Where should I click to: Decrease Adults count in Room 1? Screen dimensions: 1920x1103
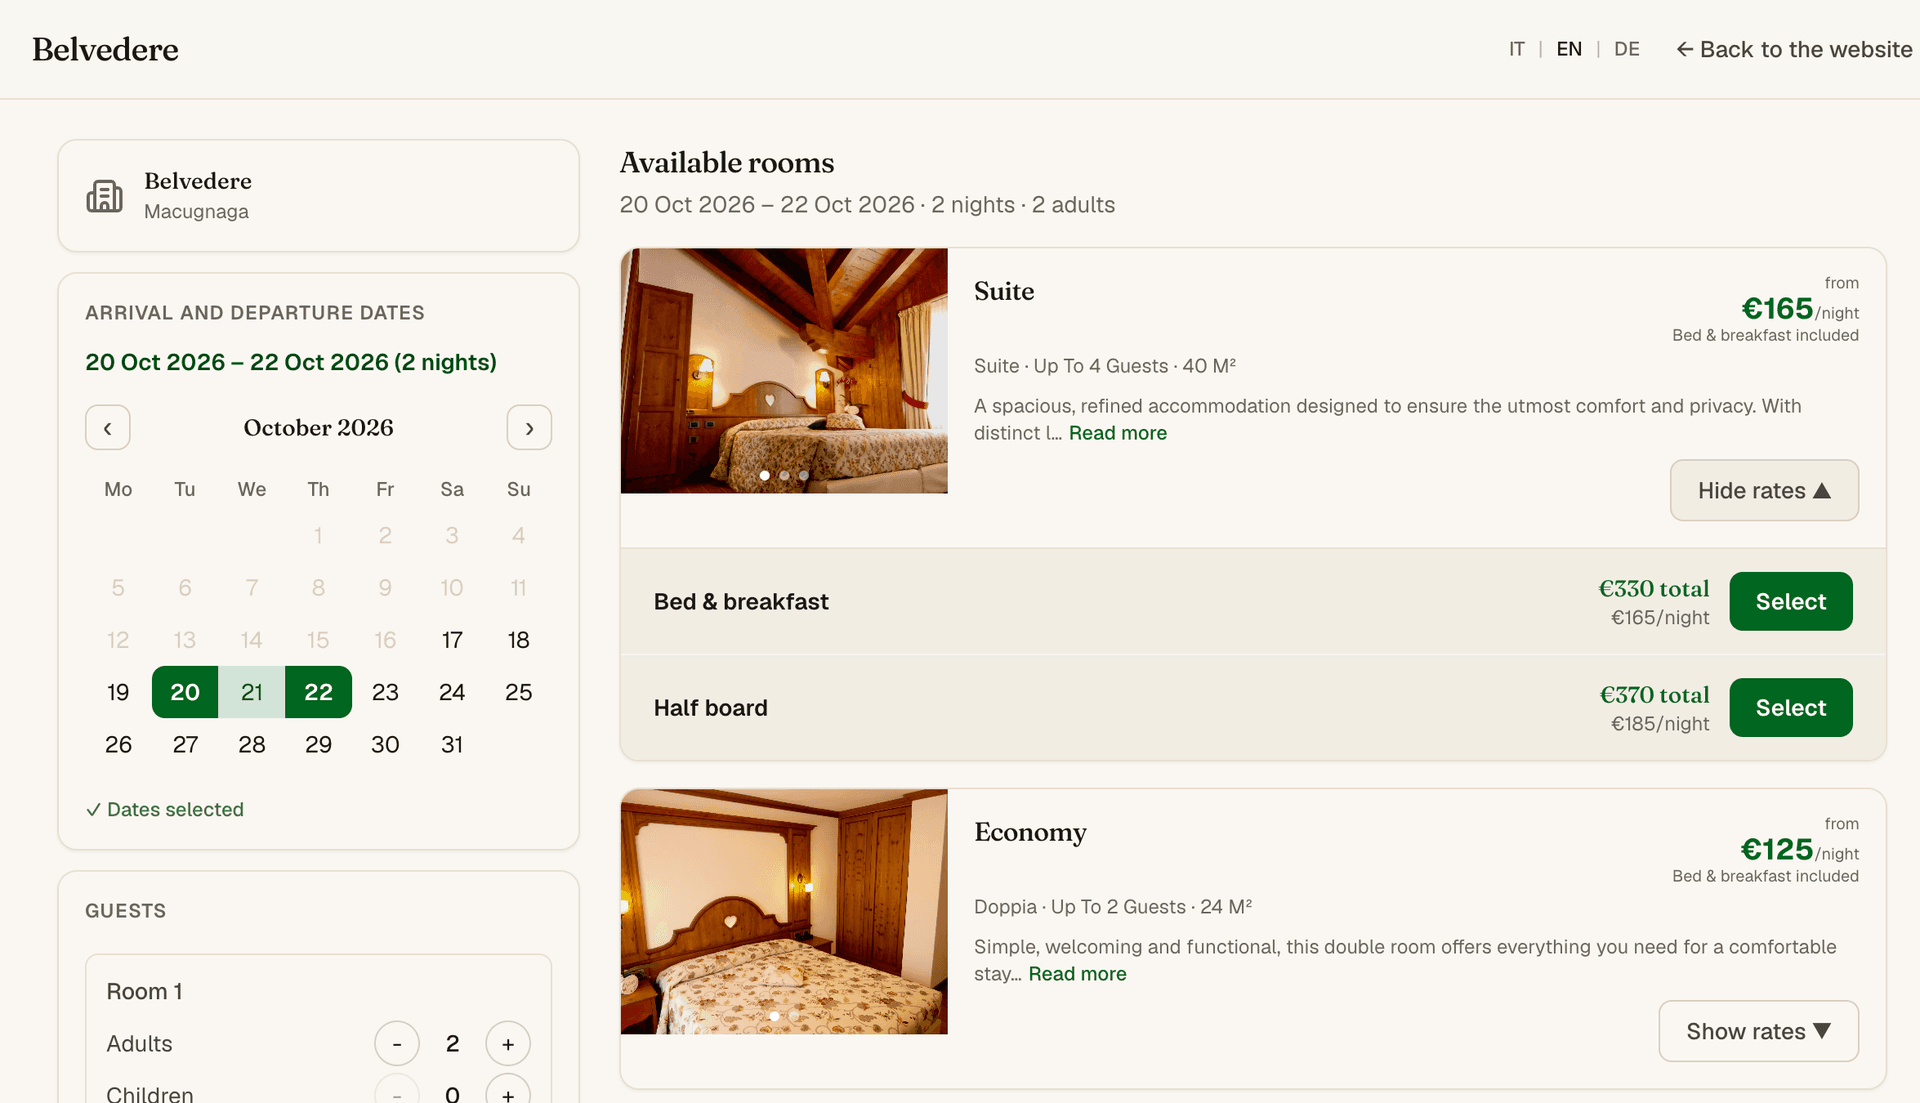pyautogui.click(x=397, y=1044)
